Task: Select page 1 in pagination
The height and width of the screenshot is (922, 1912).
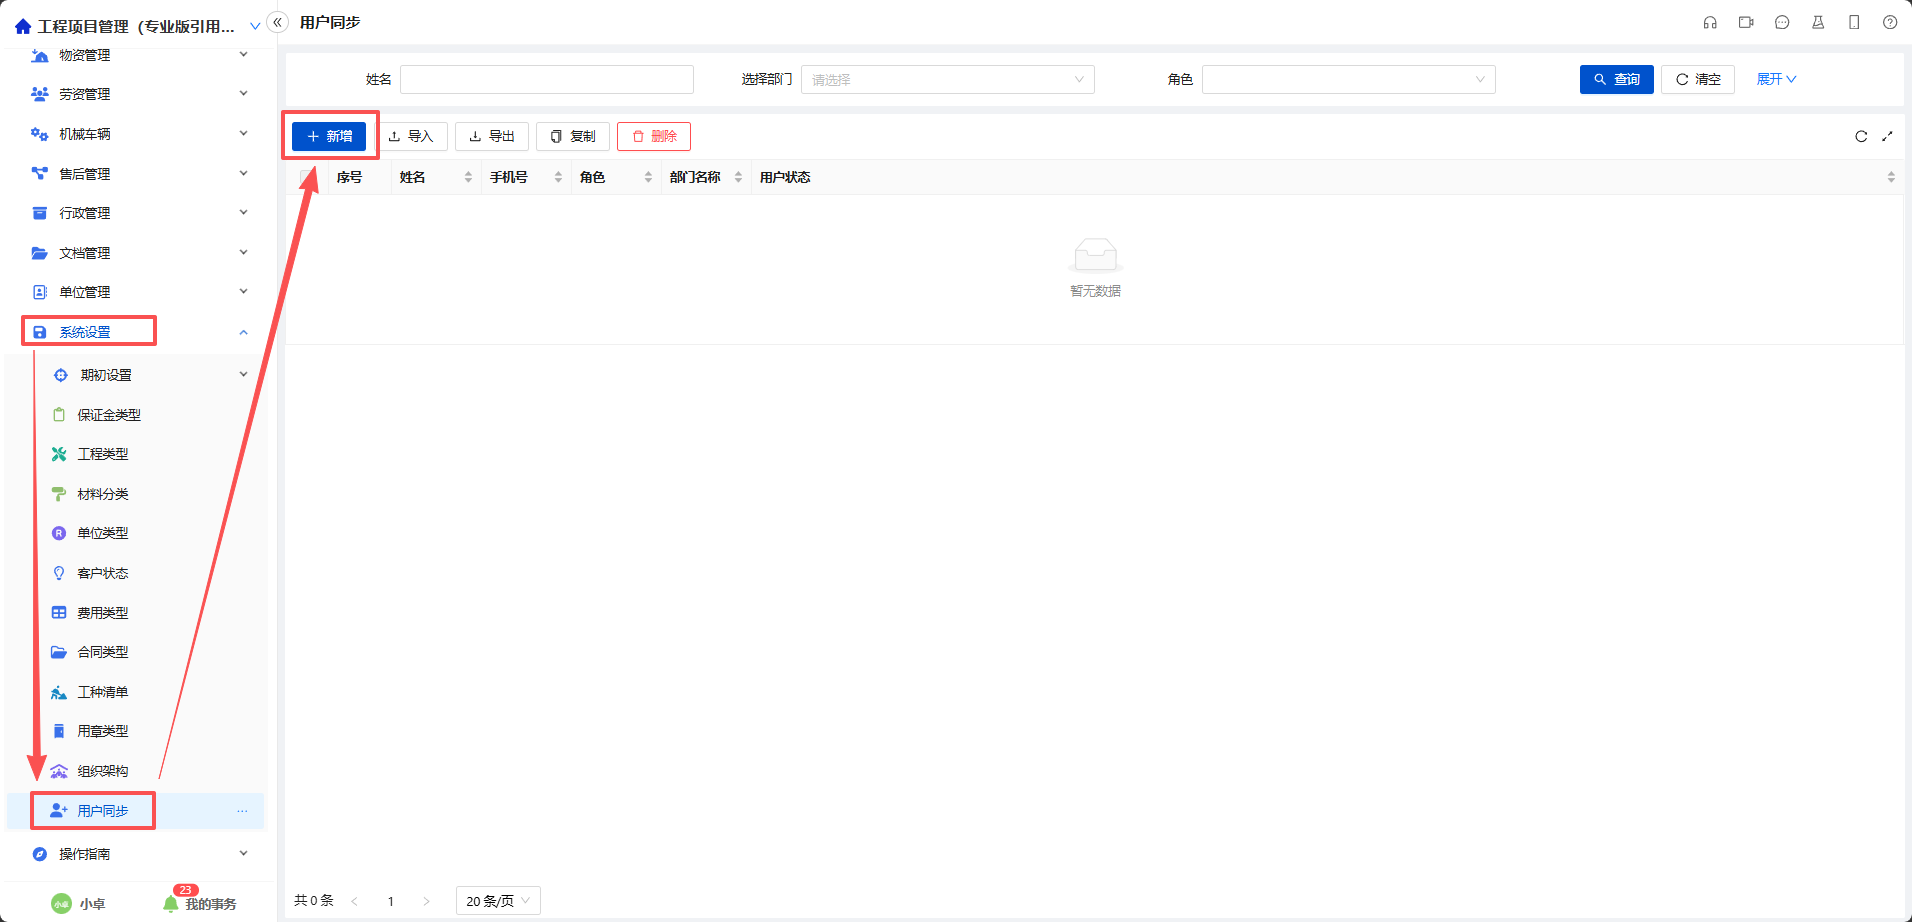Action: point(391,901)
